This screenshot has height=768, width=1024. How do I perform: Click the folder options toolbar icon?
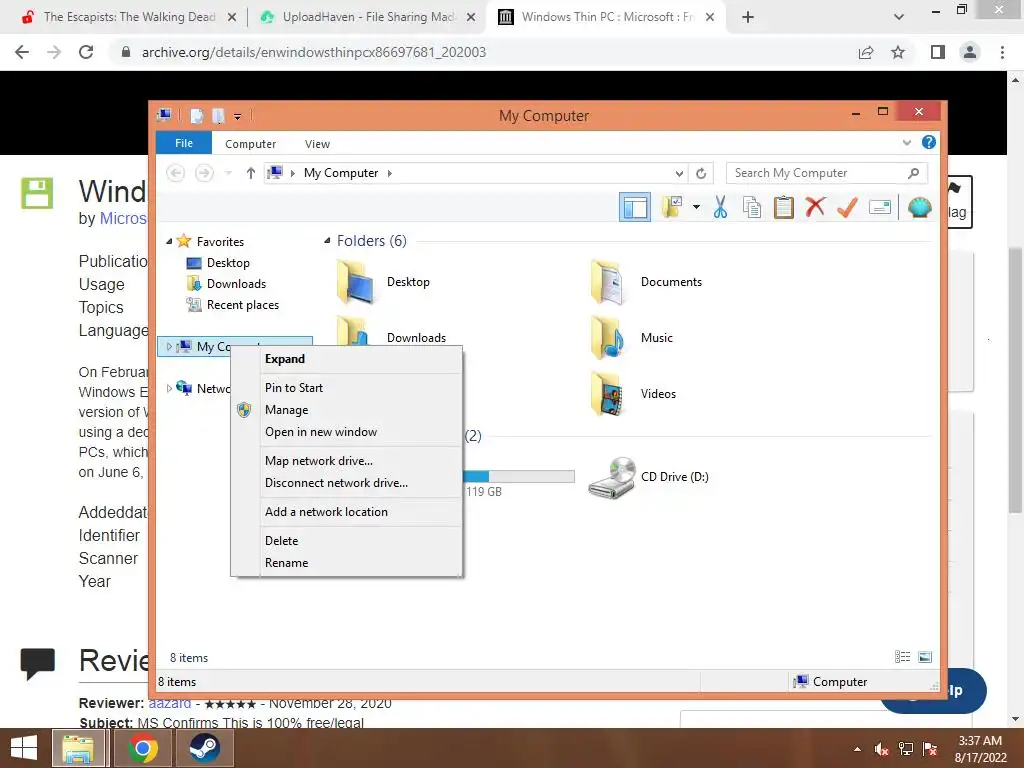pos(671,207)
